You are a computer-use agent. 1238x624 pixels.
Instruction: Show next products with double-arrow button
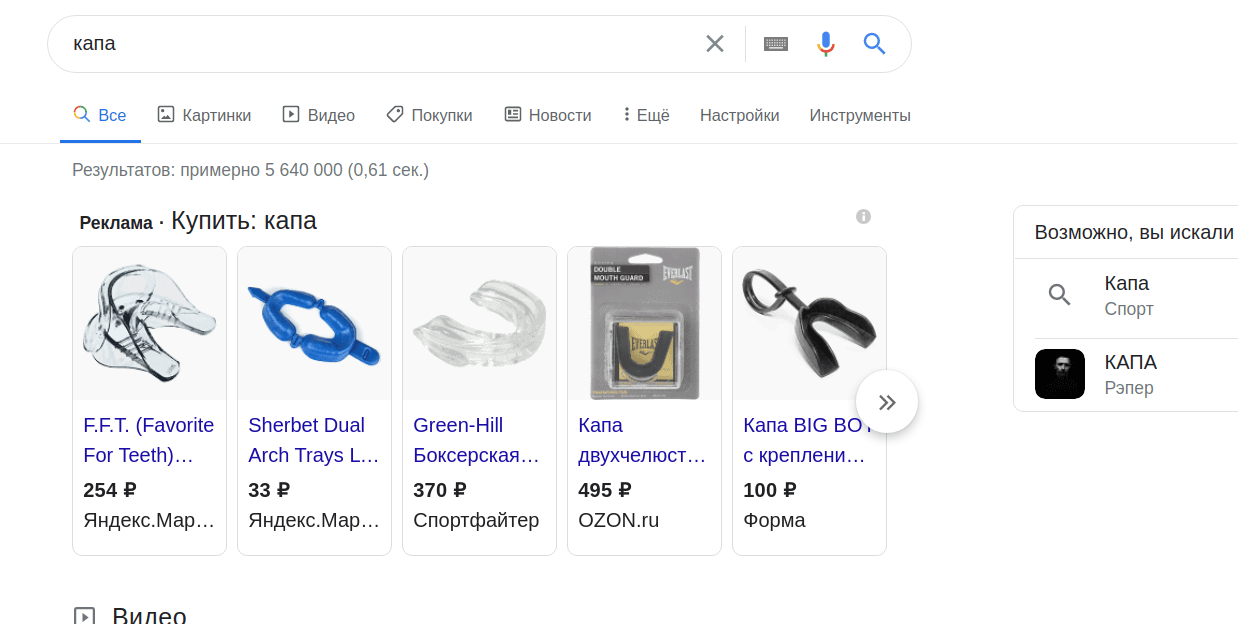pos(887,402)
